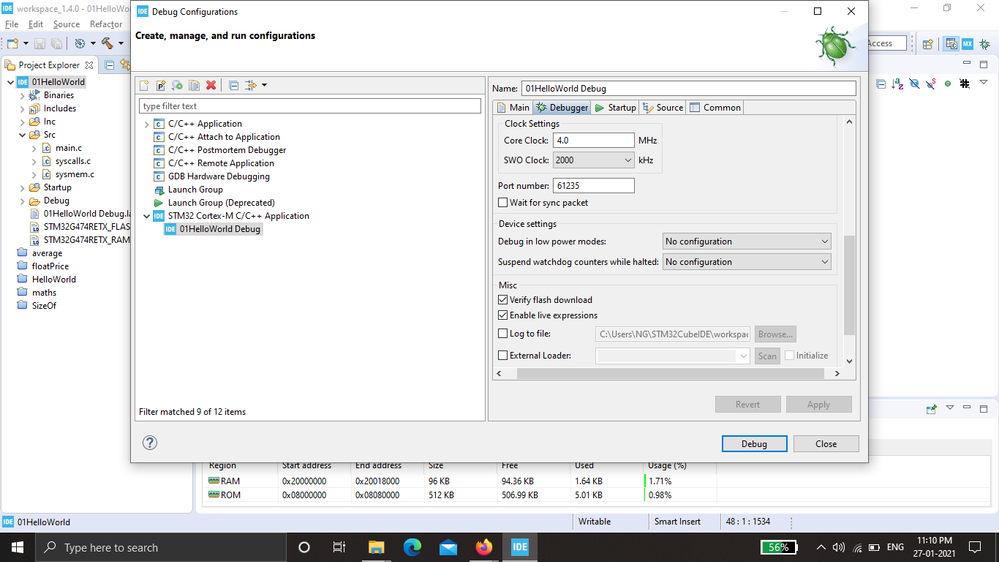Click the black hash group icon in outline toolbar
The image size is (999, 562).
click(x=965, y=83)
